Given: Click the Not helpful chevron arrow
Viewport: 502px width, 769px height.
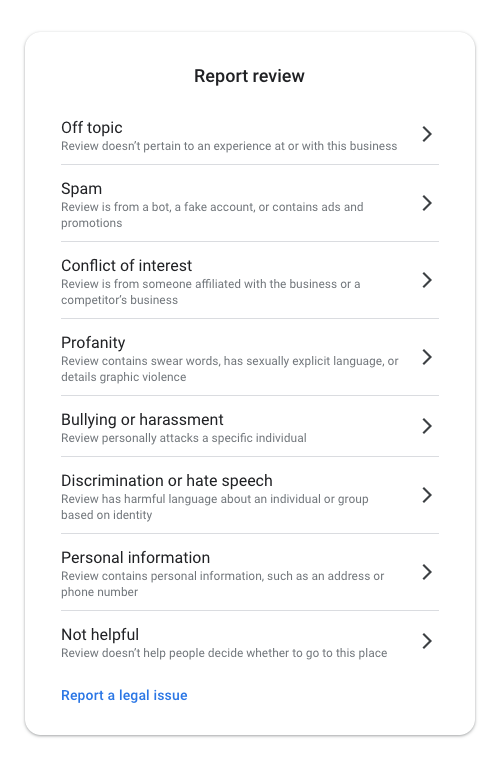Looking at the screenshot, I should point(427,641).
